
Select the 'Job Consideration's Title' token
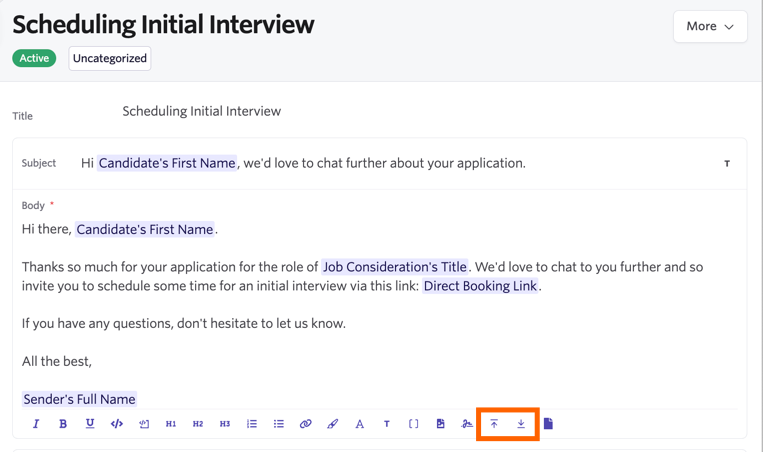[x=395, y=267]
